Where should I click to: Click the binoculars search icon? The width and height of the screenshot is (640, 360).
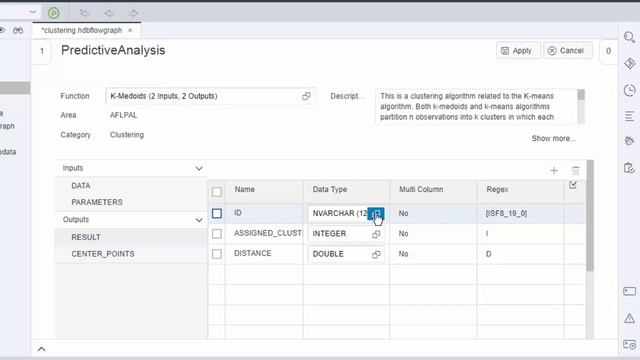point(18,31)
